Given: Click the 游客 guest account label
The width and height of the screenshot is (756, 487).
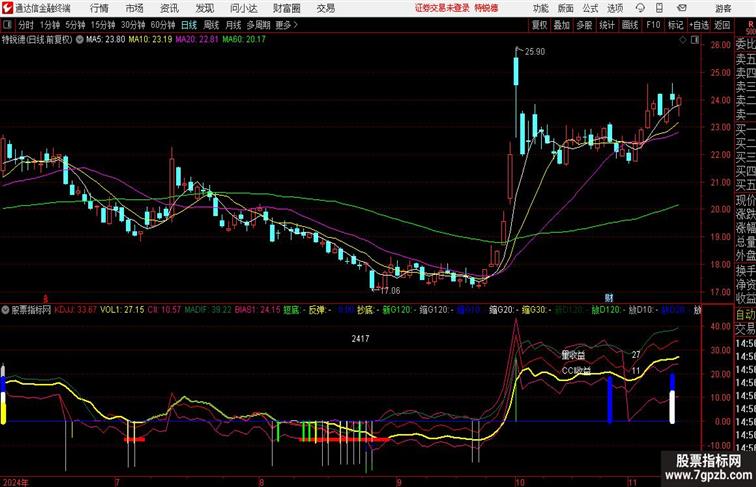Looking at the screenshot, I should [x=723, y=8].
